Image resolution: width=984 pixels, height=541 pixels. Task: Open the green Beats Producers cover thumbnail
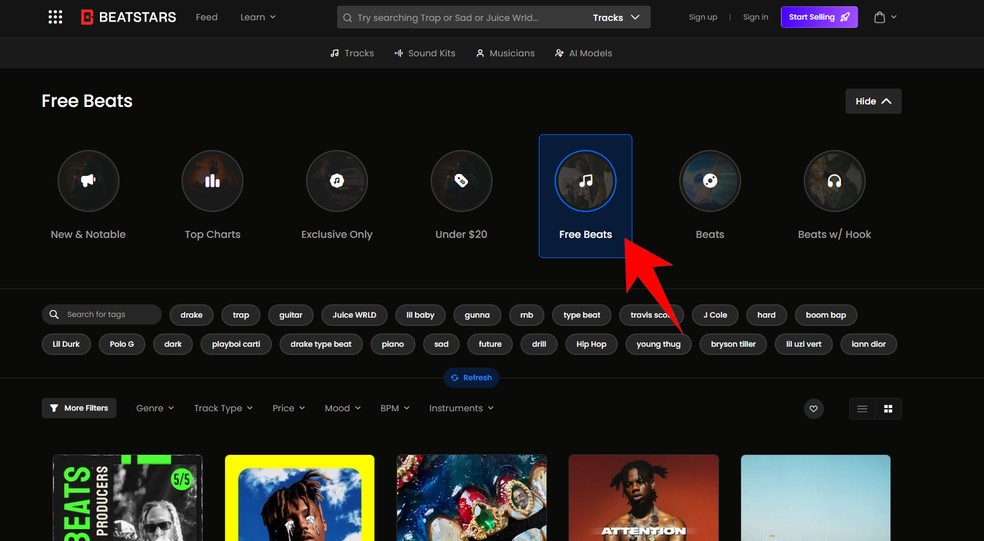128,498
